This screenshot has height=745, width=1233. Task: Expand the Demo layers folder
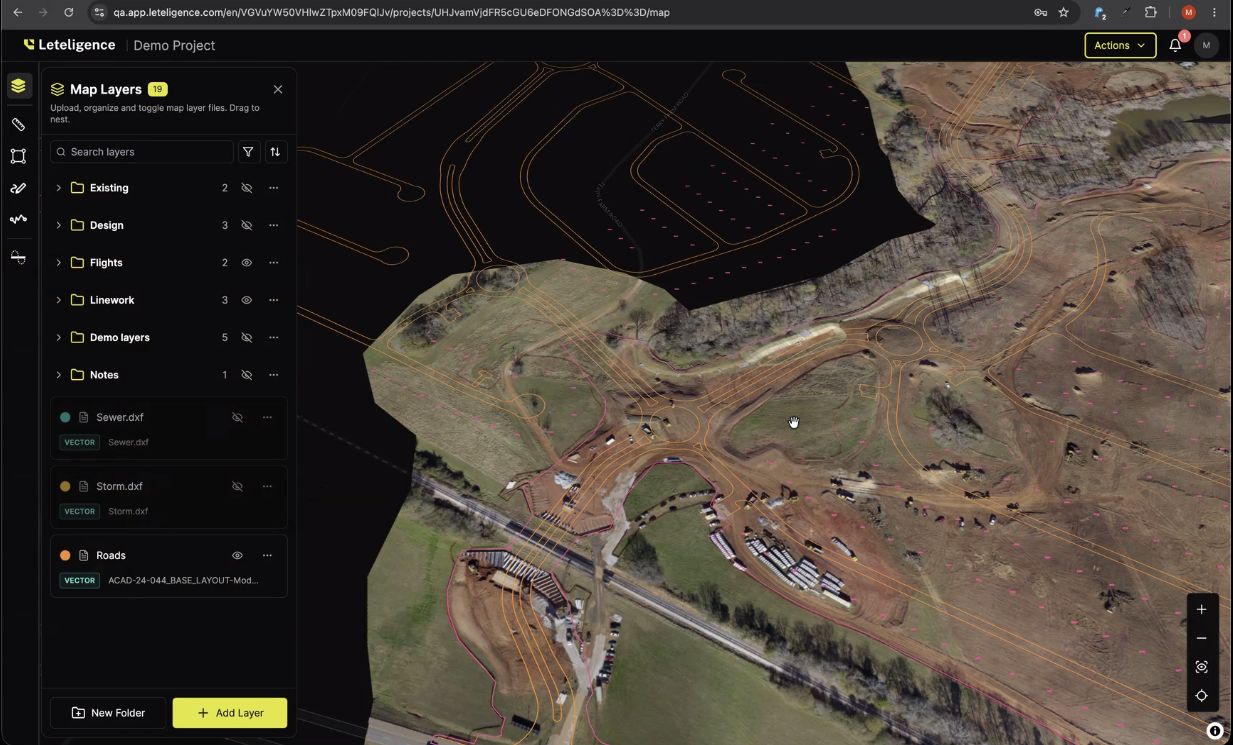58,337
